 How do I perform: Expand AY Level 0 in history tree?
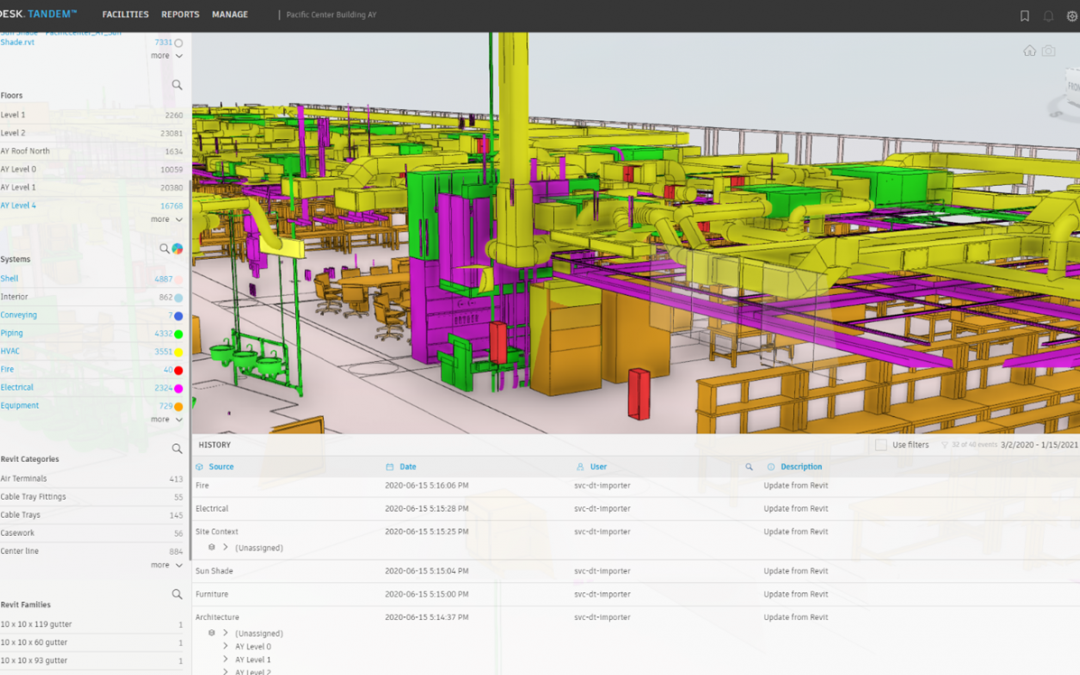tap(225, 646)
